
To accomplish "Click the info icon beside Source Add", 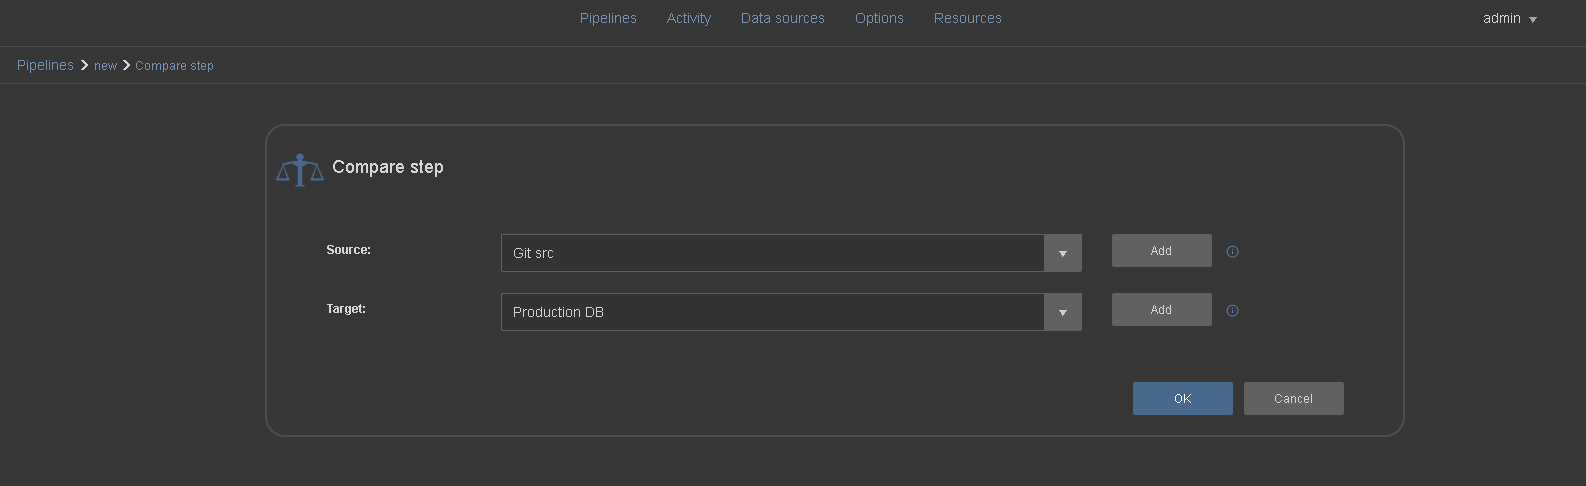I will [1232, 252].
